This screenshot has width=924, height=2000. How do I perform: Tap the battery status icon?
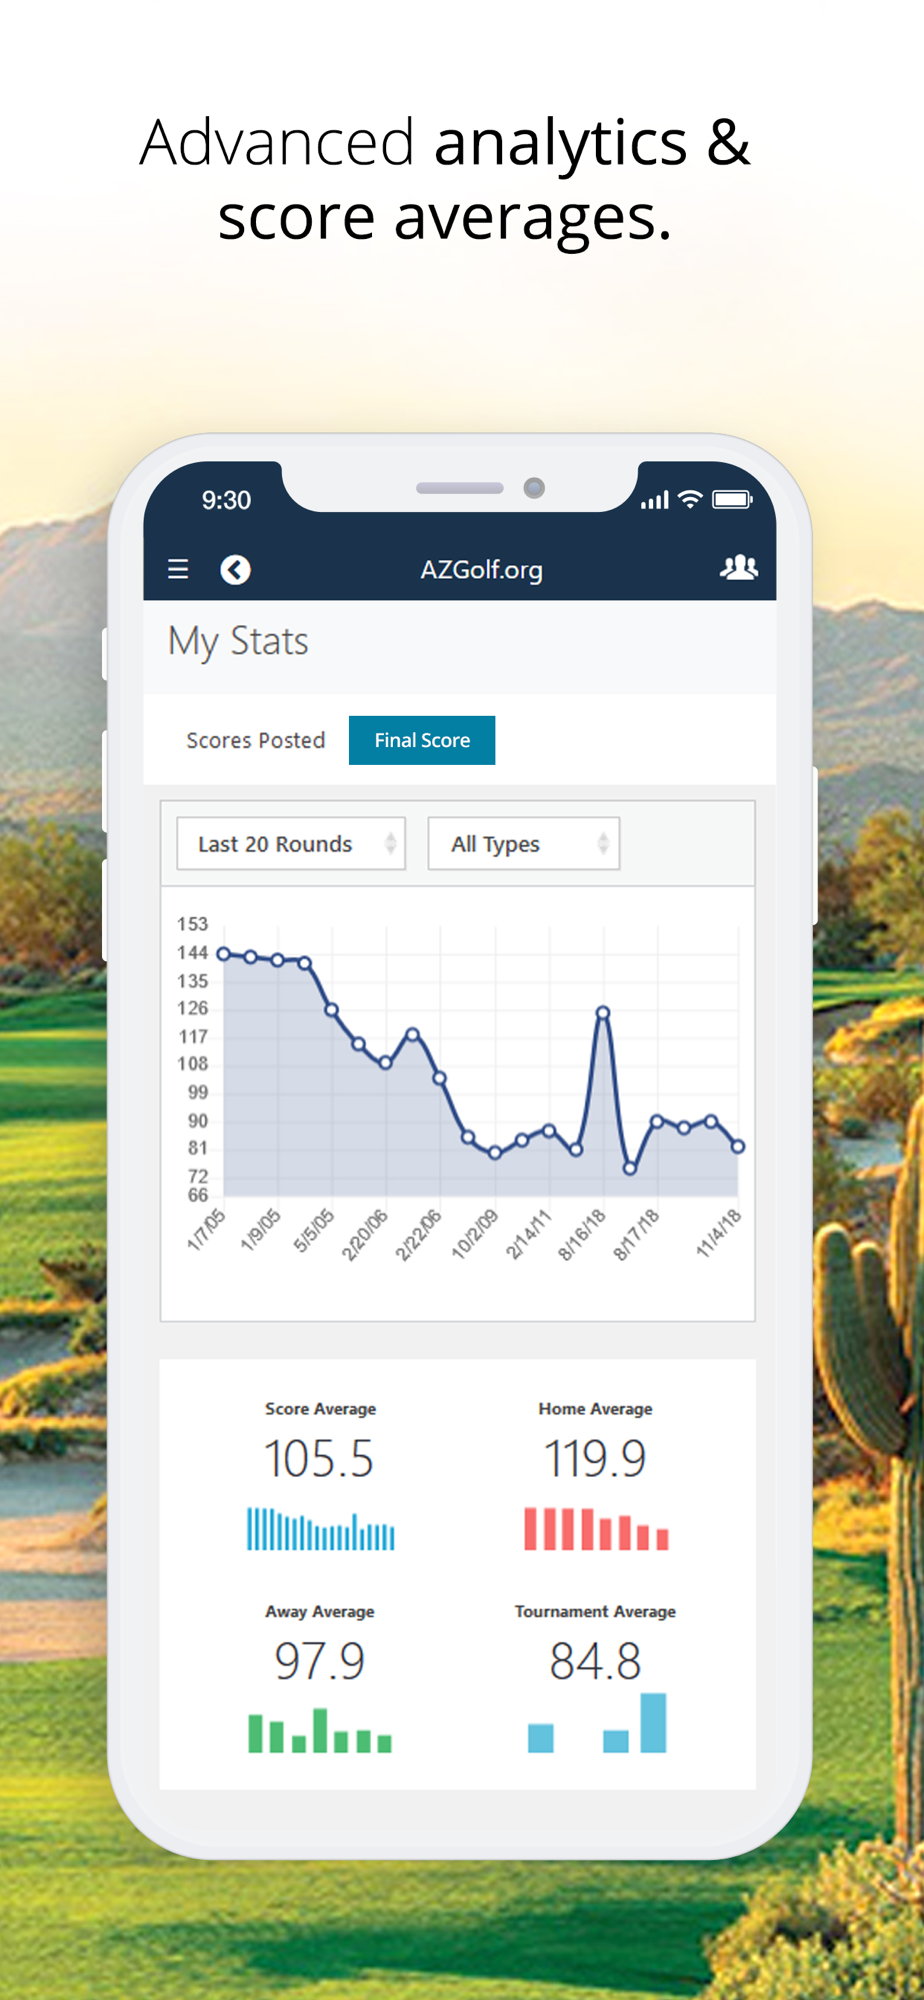(x=732, y=499)
